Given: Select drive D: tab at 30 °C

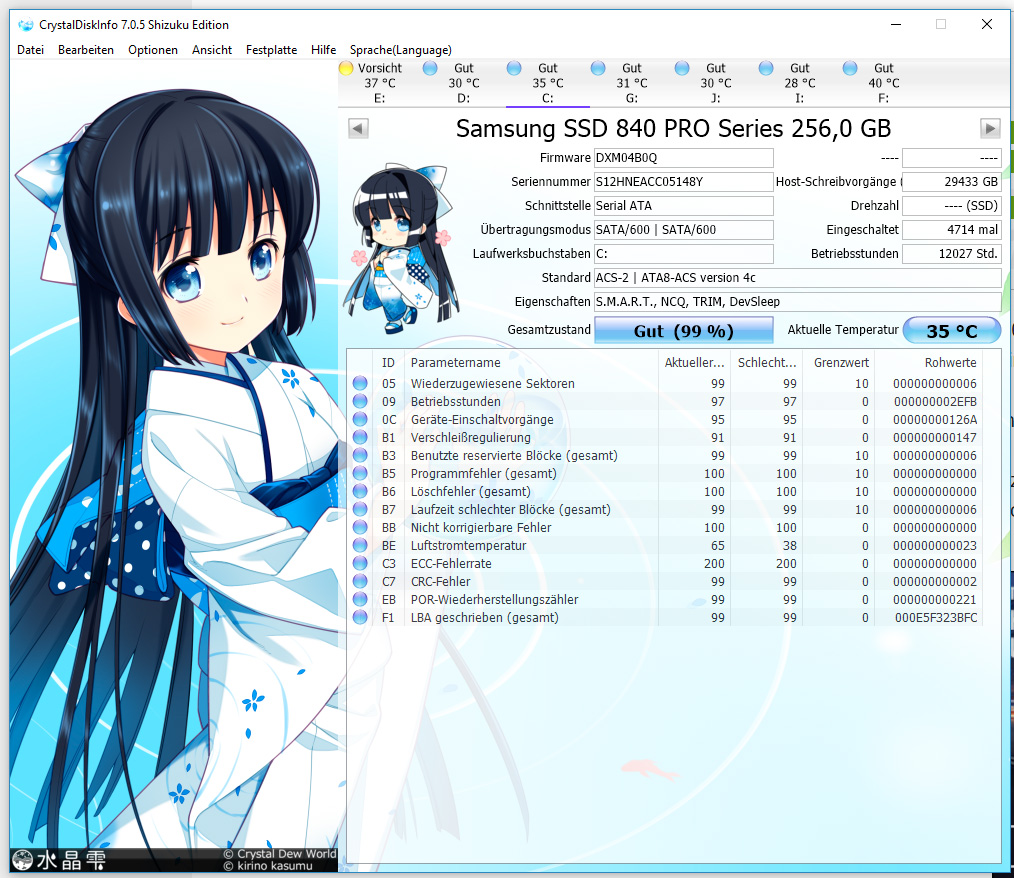Looking at the screenshot, I should pos(464,83).
